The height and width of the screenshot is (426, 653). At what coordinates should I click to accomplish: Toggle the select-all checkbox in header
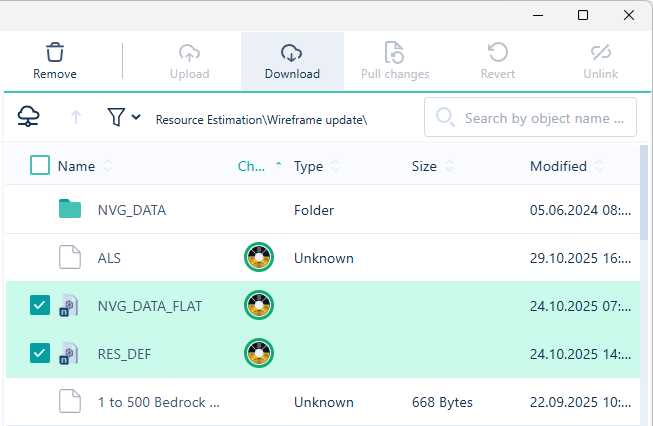pos(40,166)
